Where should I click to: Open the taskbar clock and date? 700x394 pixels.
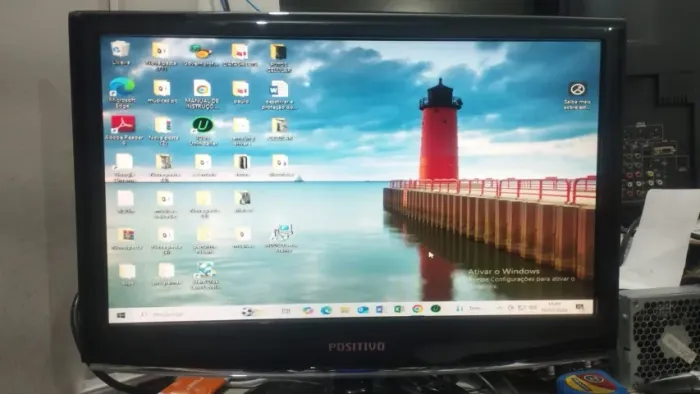(555, 307)
